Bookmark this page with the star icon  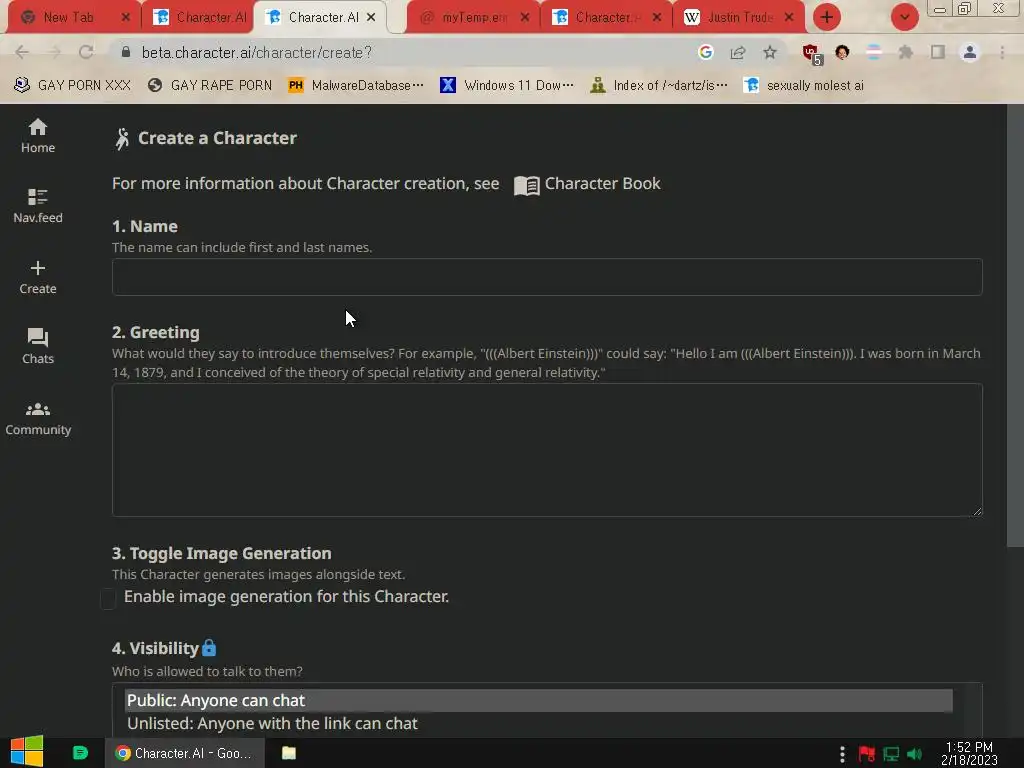pyautogui.click(x=770, y=52)
